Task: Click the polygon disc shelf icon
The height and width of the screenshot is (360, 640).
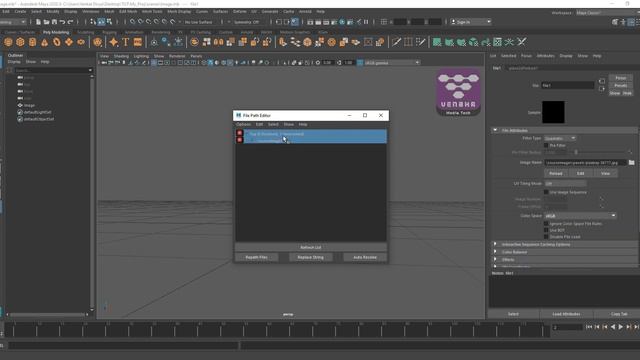Action: 81,42
